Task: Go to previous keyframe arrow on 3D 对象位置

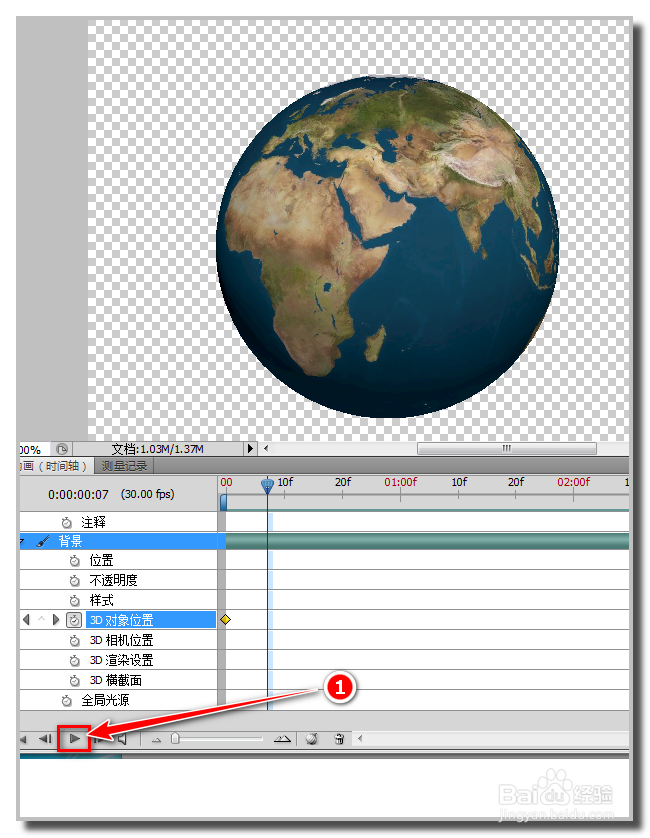Action: 26,620
